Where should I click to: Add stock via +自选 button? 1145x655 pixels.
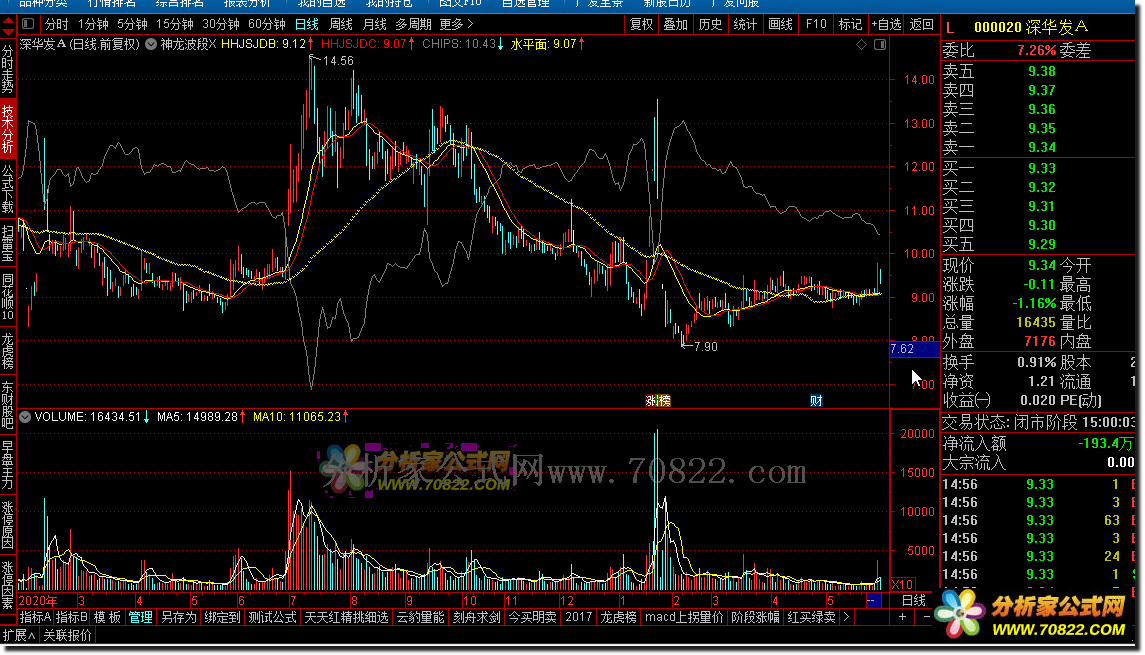click(886, 24)
